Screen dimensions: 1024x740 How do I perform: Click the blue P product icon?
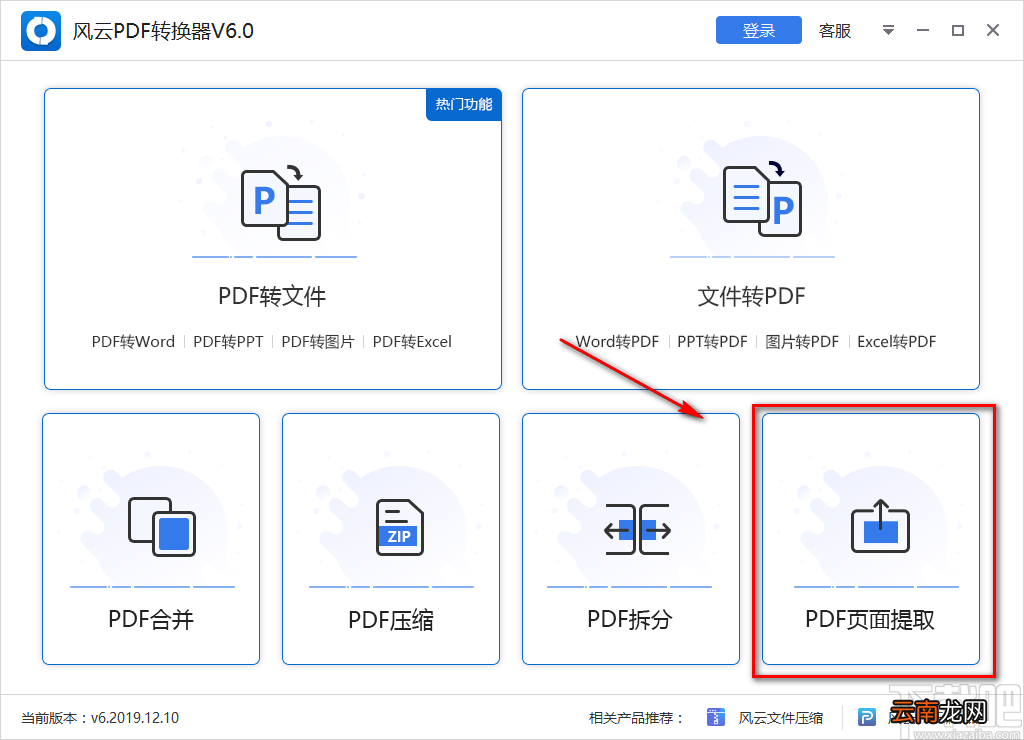click(867, 717)
